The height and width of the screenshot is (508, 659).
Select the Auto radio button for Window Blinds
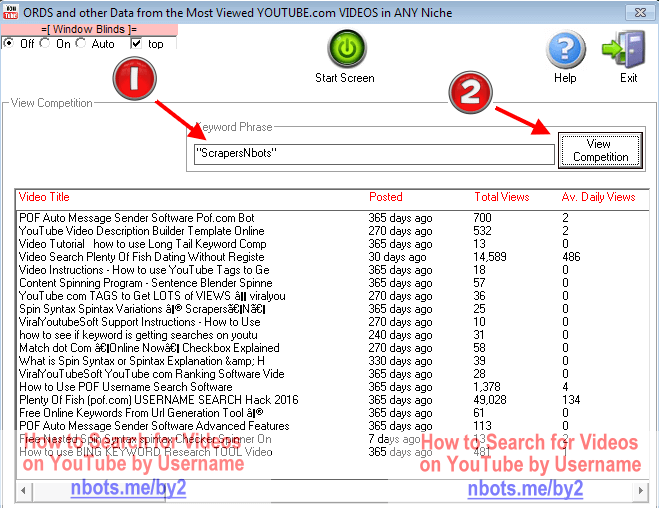tap(81, 43)
